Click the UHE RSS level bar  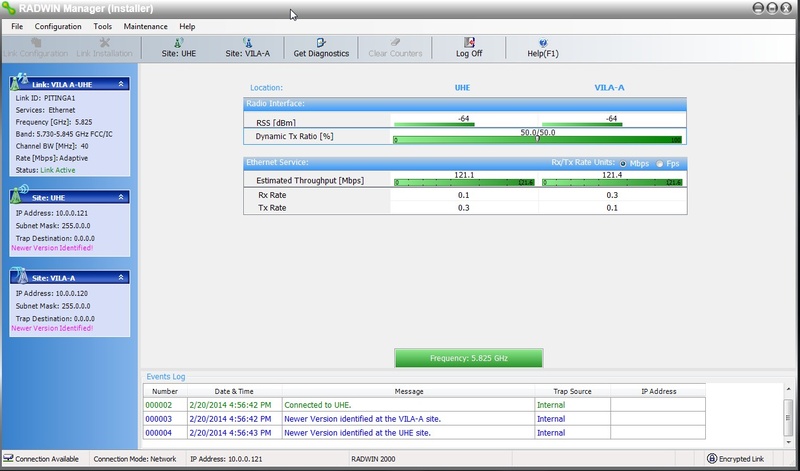click(434, 124)
